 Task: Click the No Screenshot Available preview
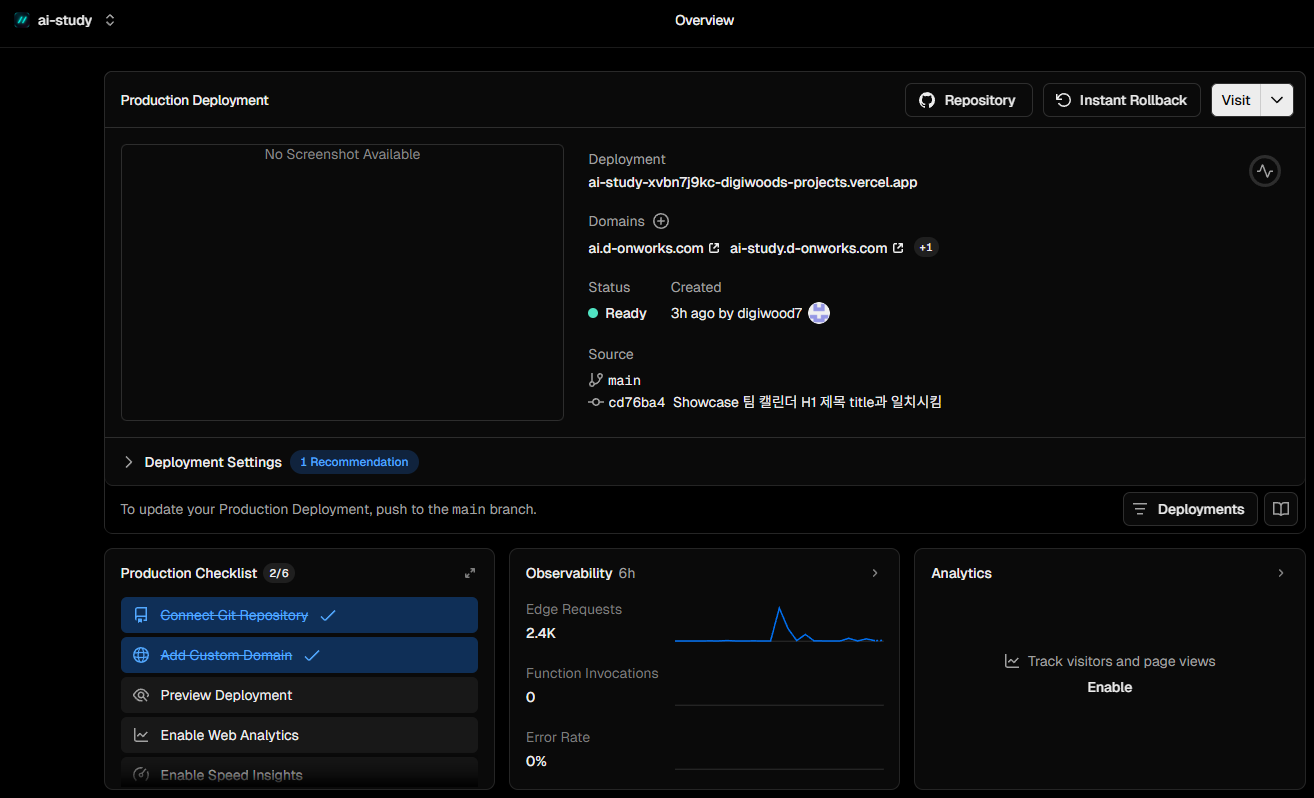coord(342,282)
